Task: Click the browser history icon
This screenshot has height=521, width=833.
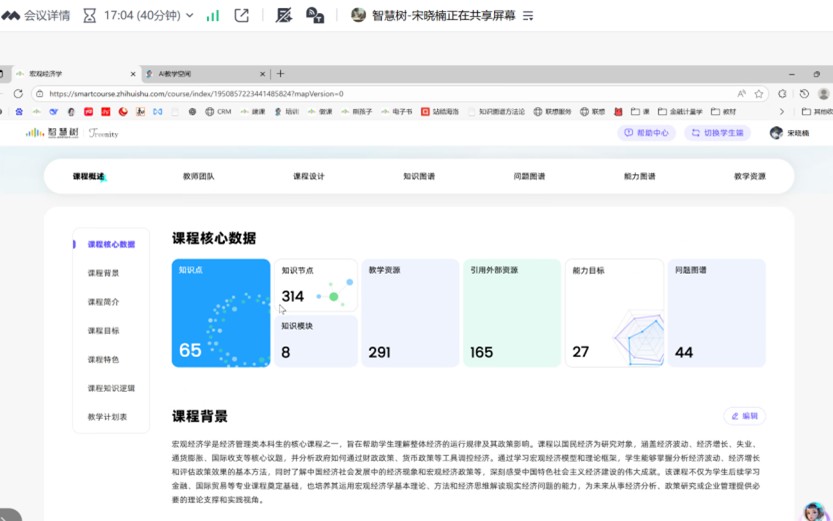Action: [x=804, y=94]
